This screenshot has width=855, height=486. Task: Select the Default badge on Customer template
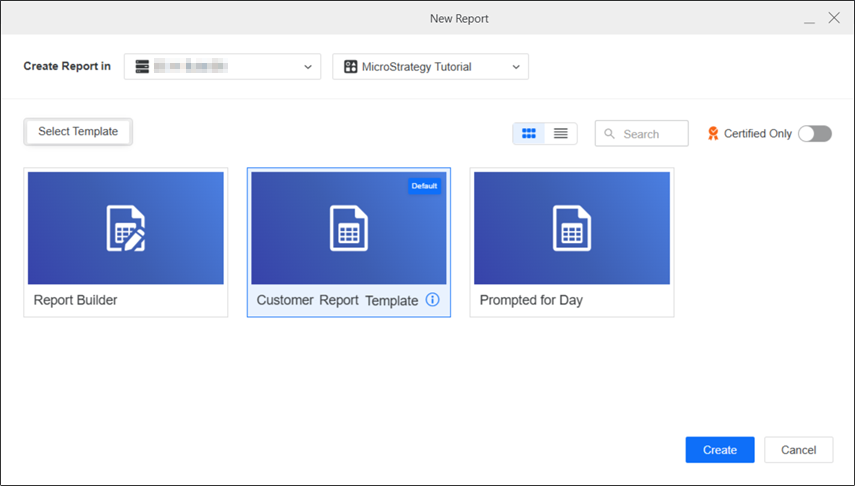coord(424,186)
